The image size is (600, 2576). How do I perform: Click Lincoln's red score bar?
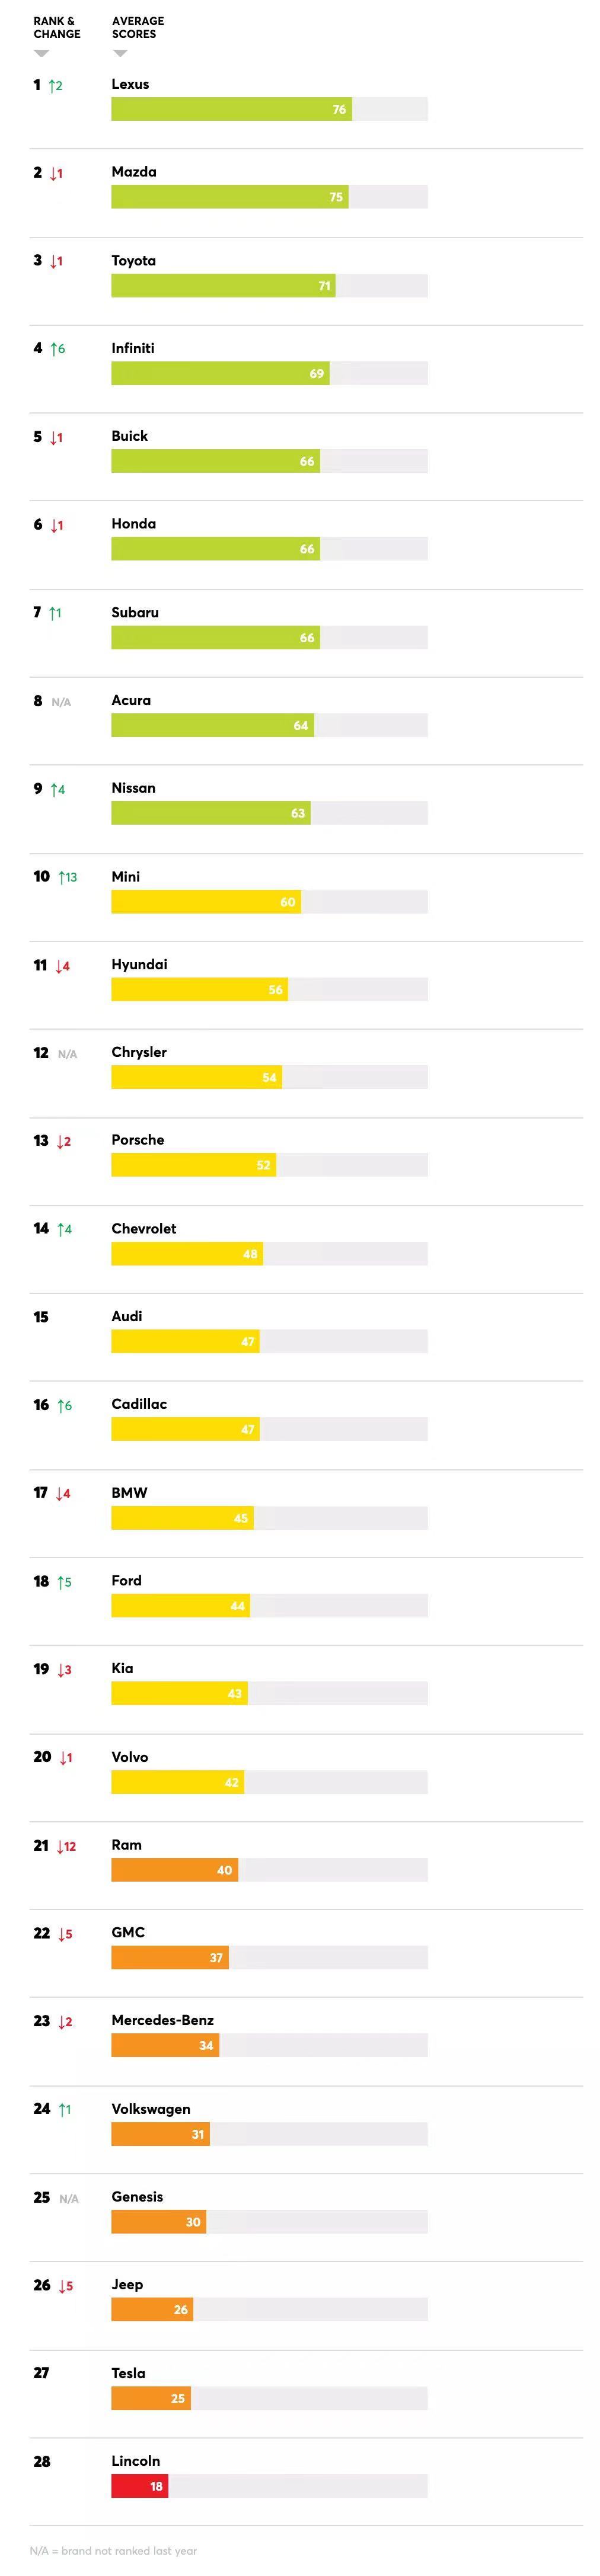pyautogui.click(x=139, y=2486)
